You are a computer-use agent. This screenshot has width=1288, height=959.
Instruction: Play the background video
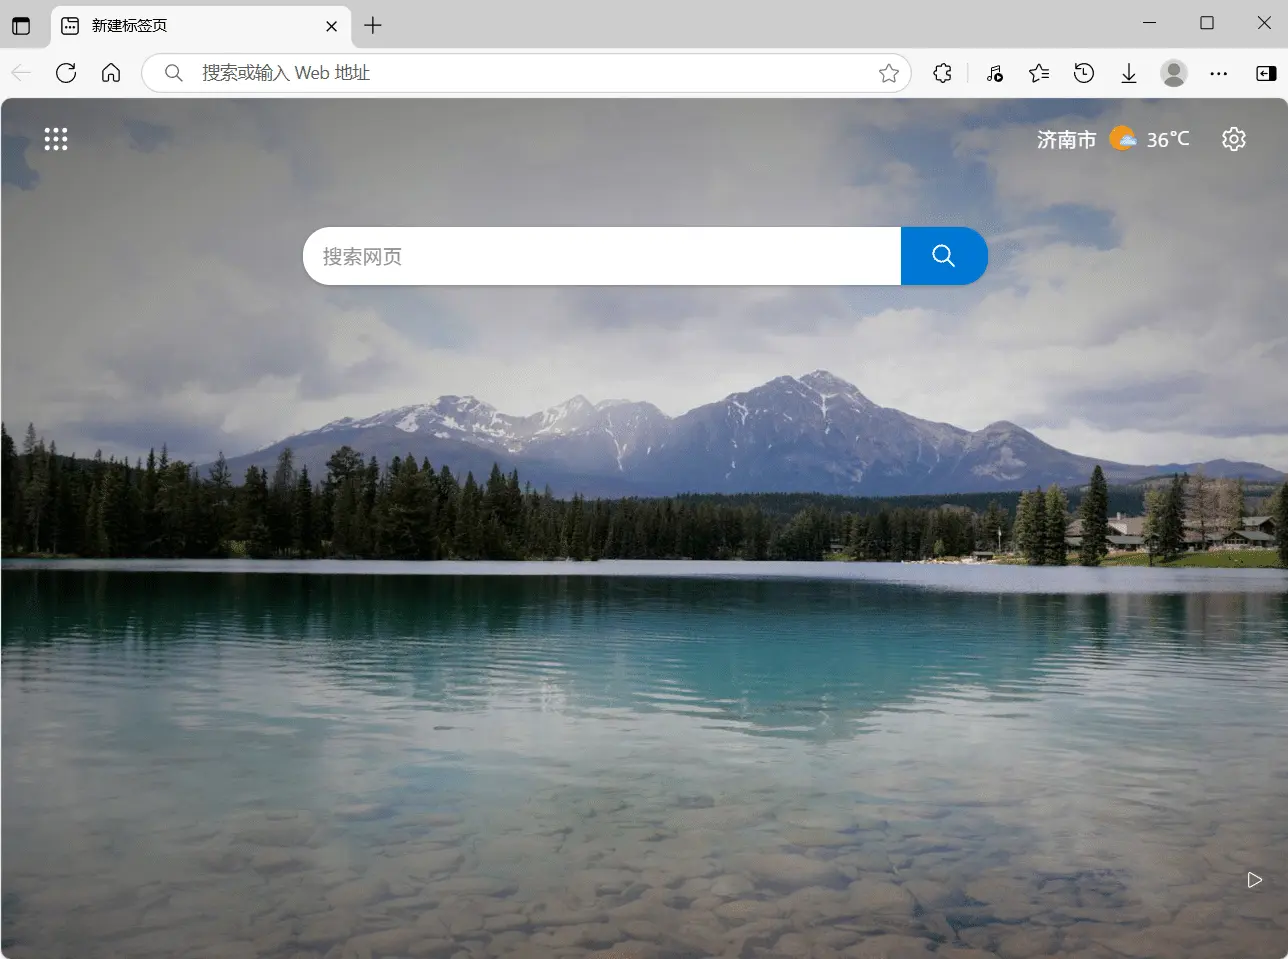point(1254,880)
